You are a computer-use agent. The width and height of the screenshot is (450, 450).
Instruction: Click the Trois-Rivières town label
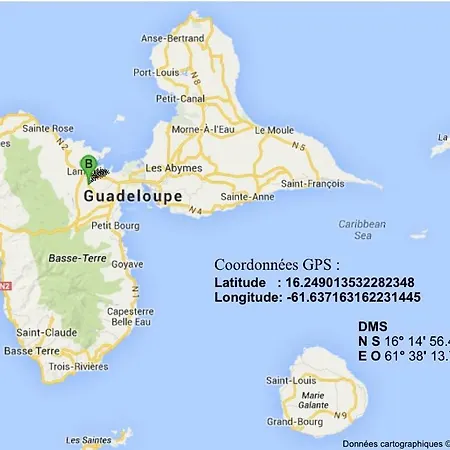[x=79, y=367]
